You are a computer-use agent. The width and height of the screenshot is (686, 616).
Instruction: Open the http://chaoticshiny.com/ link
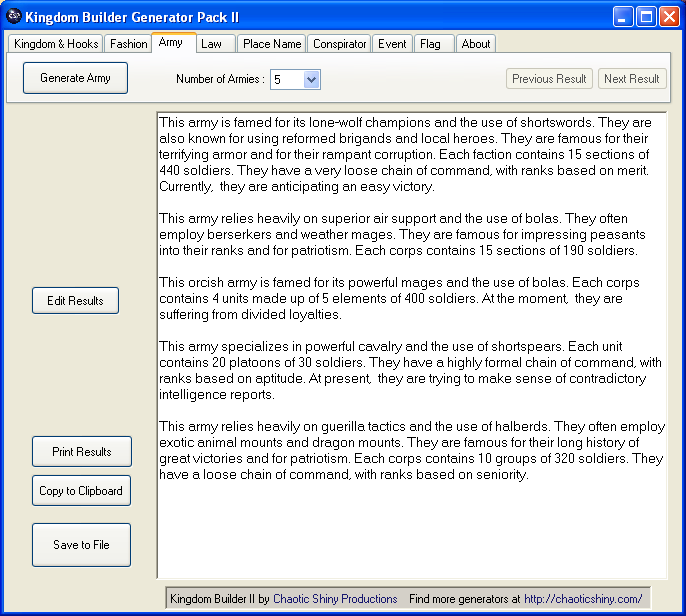click(x=583, y=598)
